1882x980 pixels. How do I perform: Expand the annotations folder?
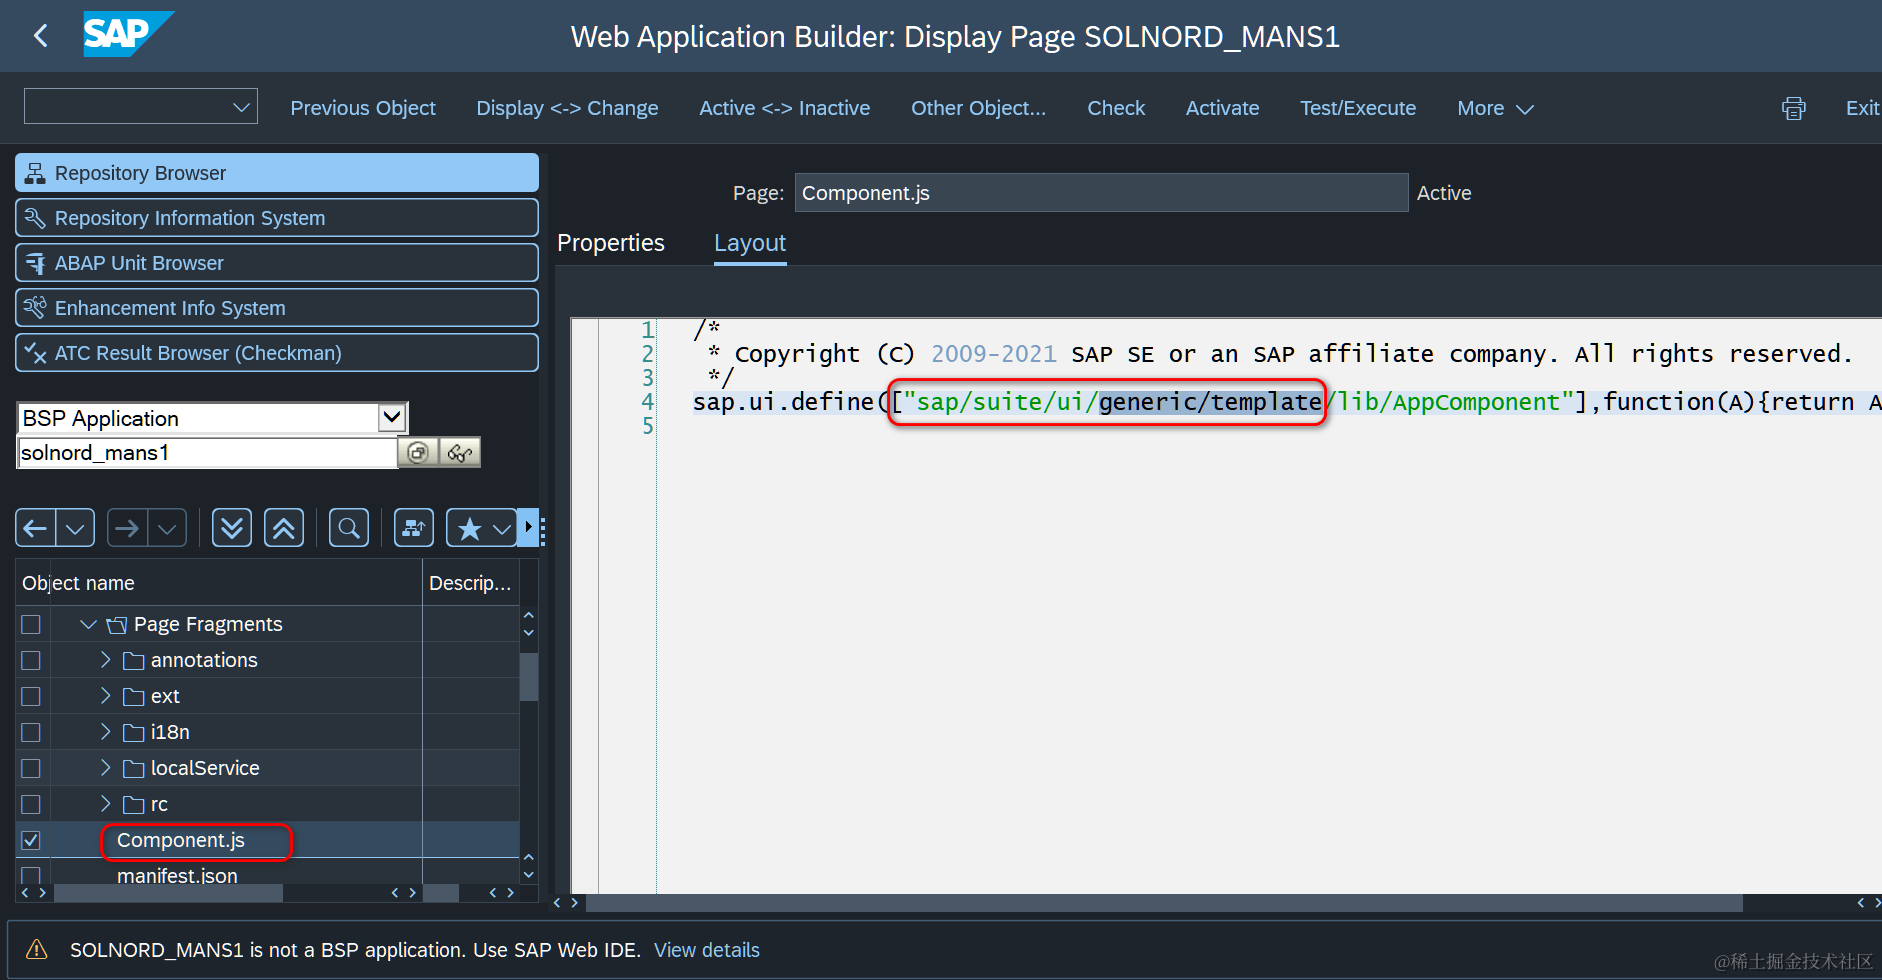pyautogui.click(x=105, y=660)
